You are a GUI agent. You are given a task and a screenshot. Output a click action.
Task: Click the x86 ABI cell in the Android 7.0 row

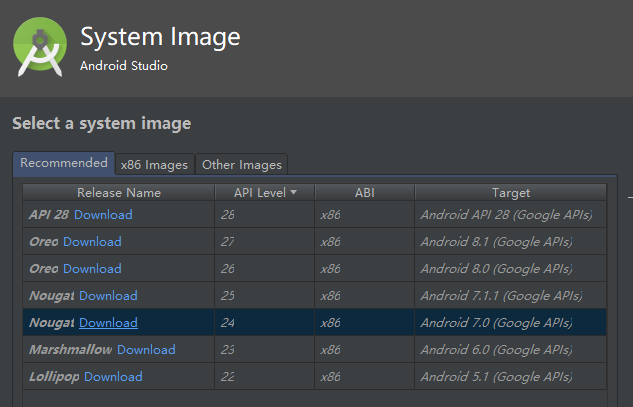click(365, 323)
